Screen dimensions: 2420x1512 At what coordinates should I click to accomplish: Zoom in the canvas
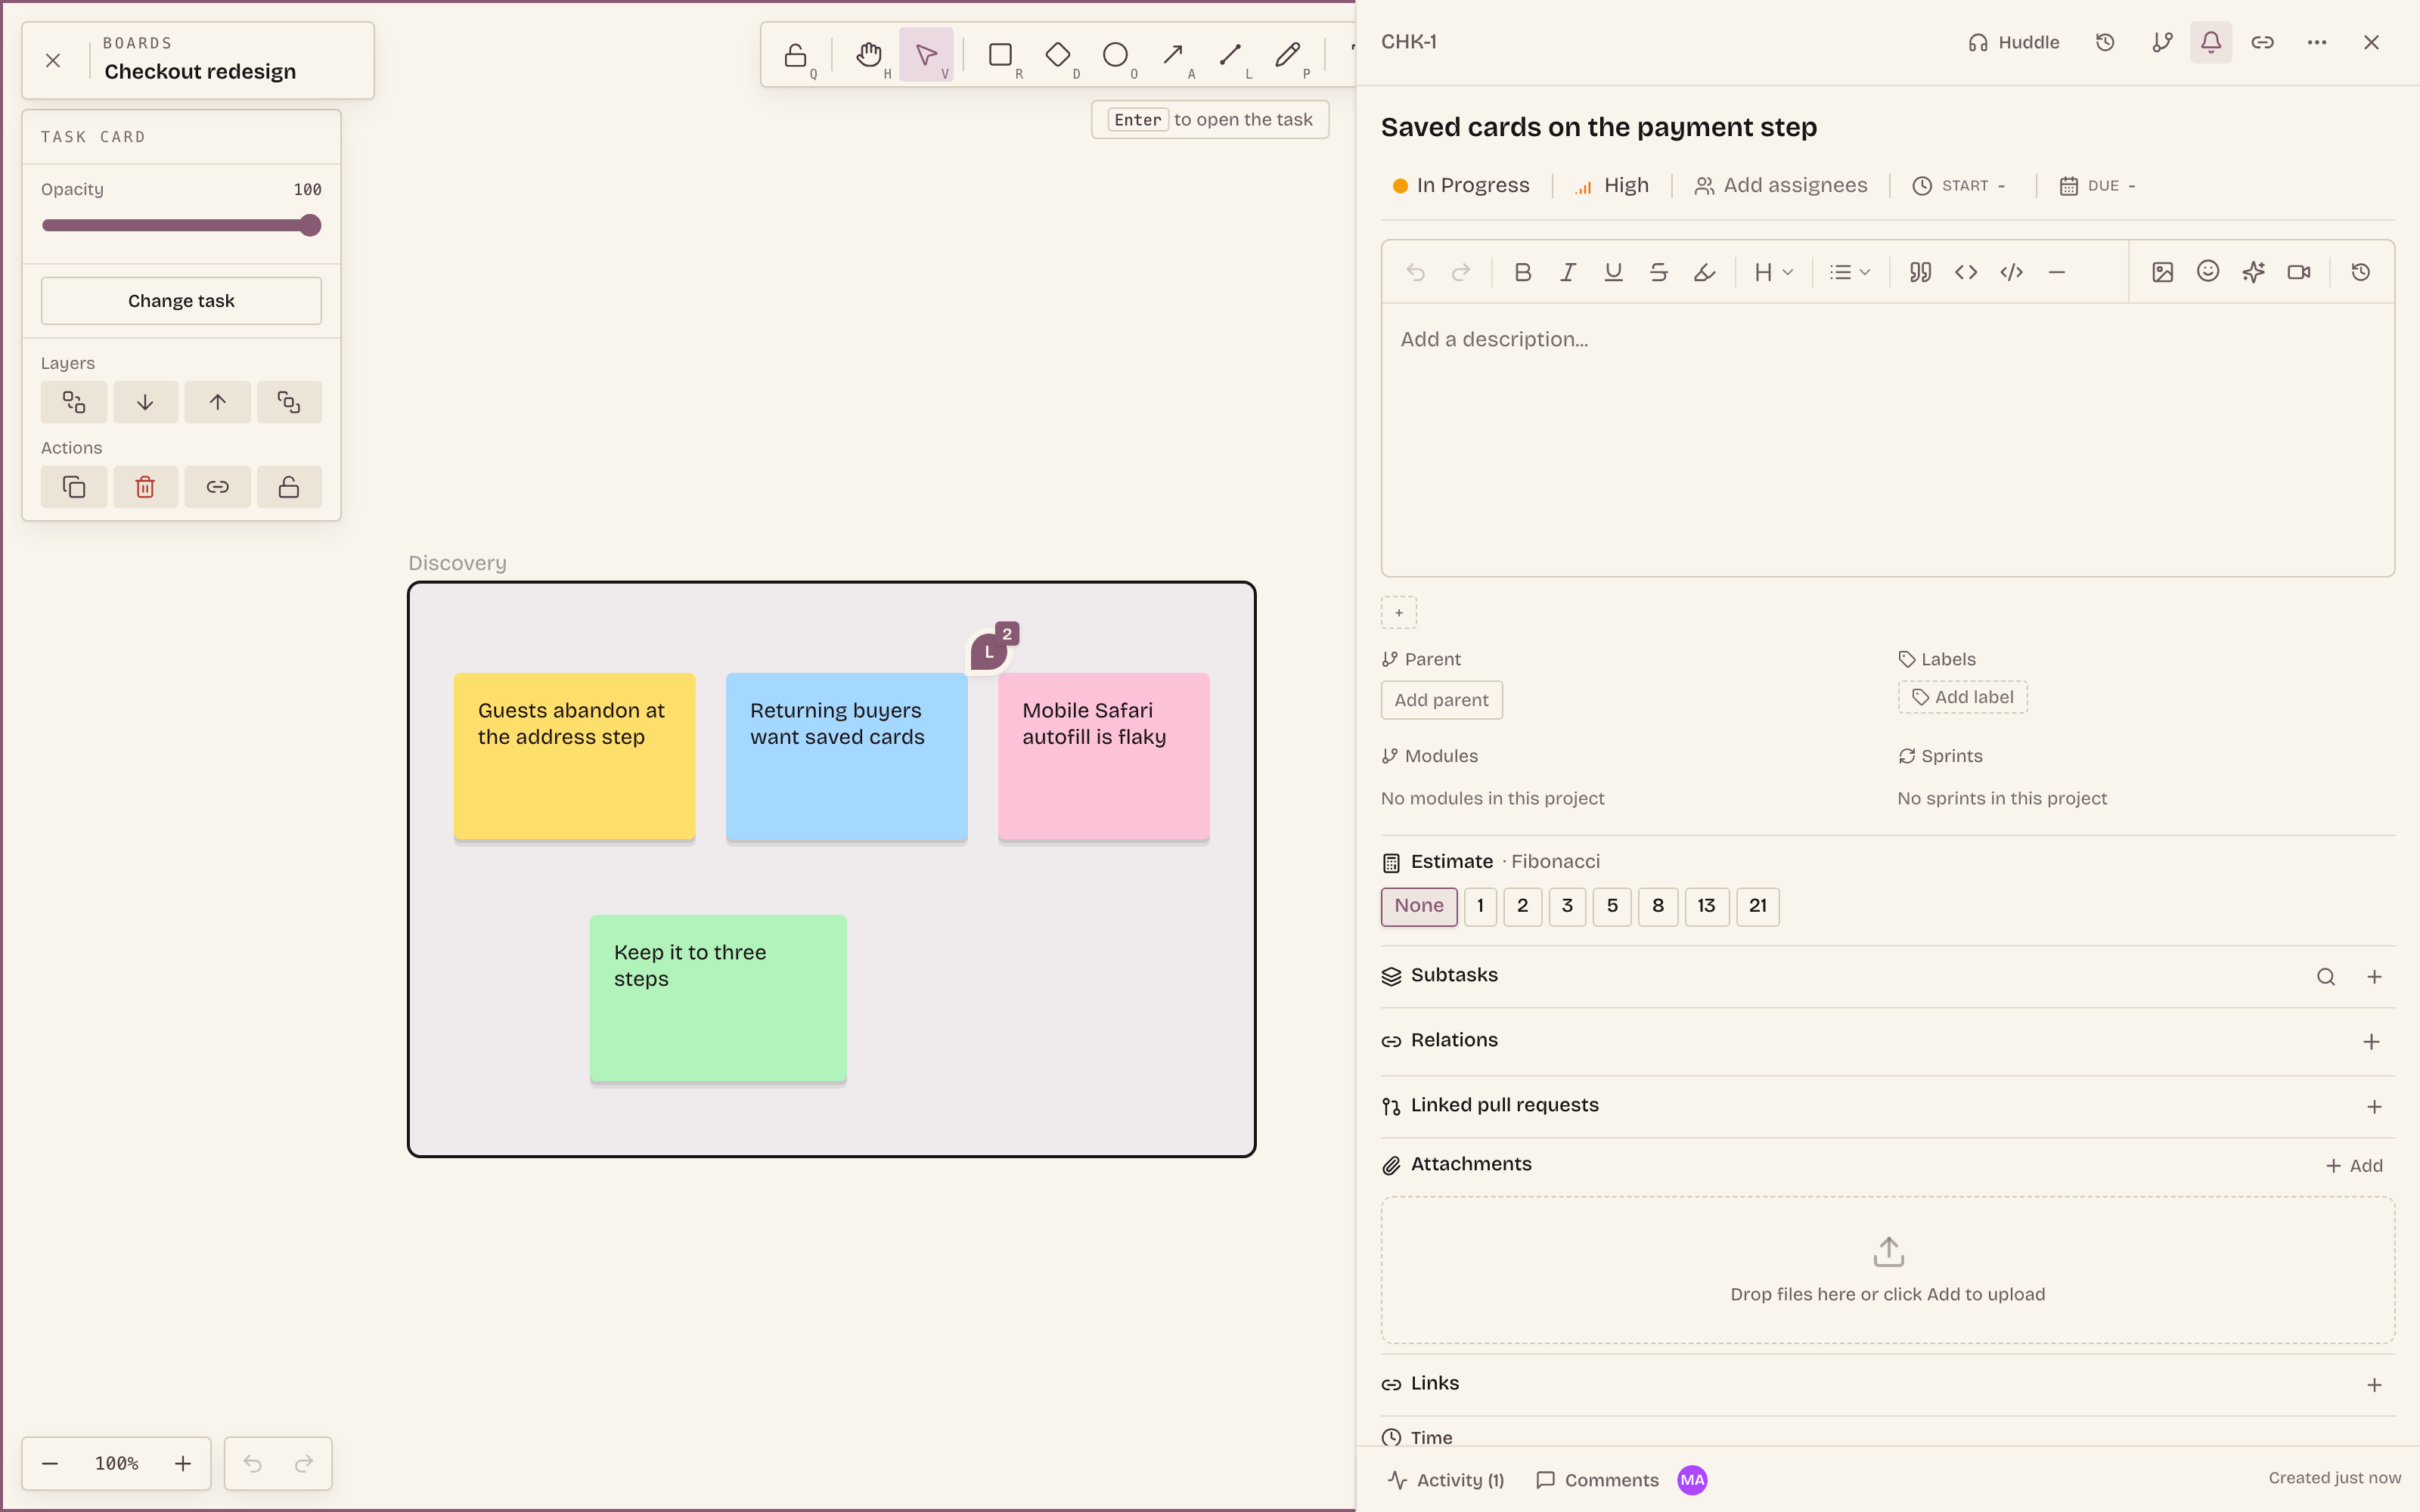(183, 1464)
